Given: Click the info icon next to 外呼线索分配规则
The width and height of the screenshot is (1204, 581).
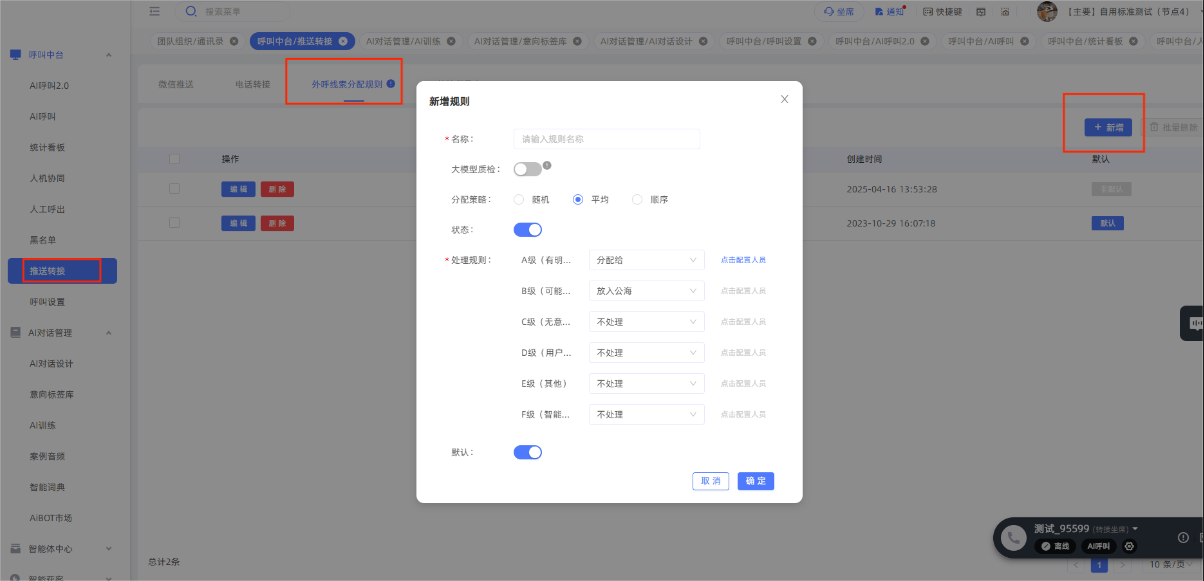Looking at the screenshot, I should tap(390, 84).
